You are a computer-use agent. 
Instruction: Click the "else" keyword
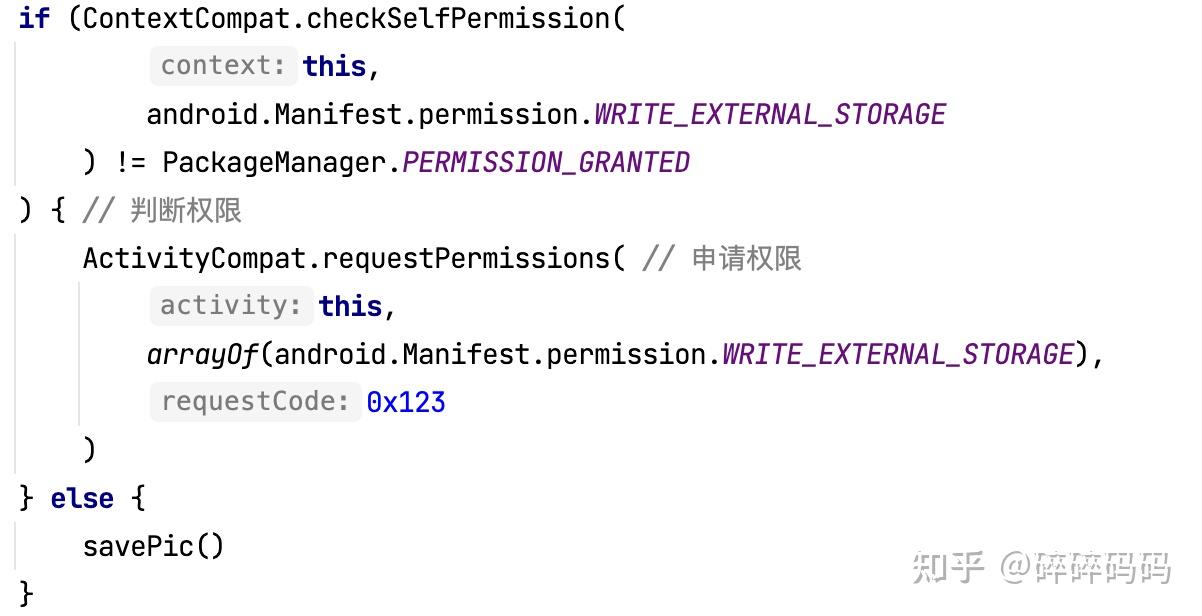(x=82, y=498)
